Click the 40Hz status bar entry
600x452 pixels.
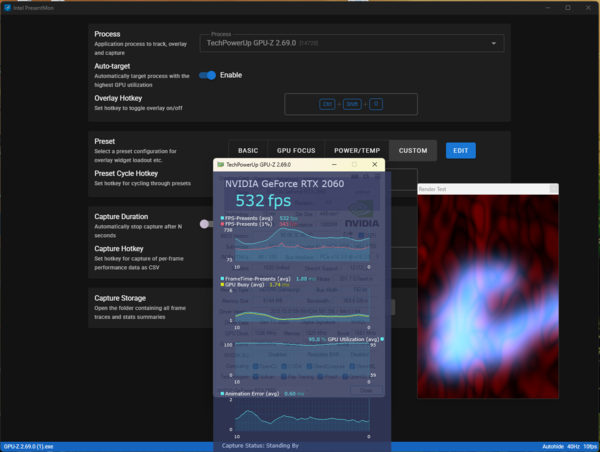click(573, 447)
